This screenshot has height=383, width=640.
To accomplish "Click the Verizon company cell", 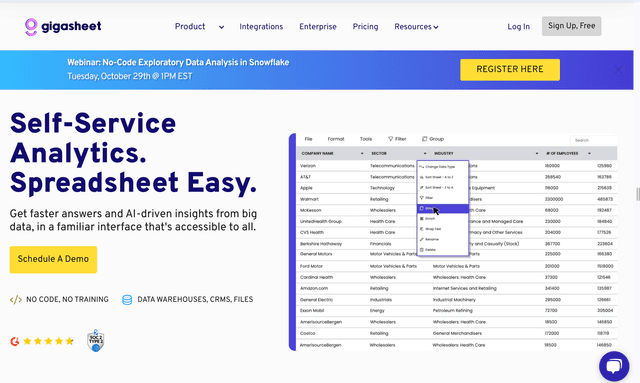I will click(x=308, y=166).
